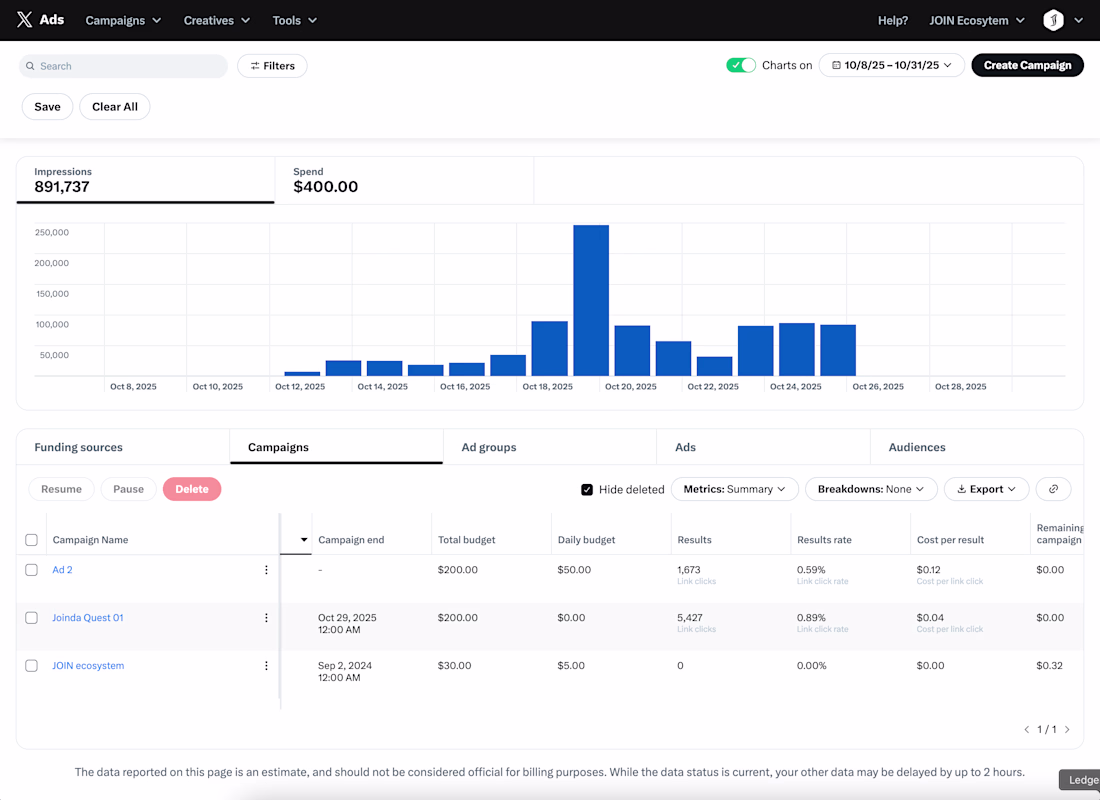1100x800 pixels.
Task: Click the Resume button
Action: 61,489
